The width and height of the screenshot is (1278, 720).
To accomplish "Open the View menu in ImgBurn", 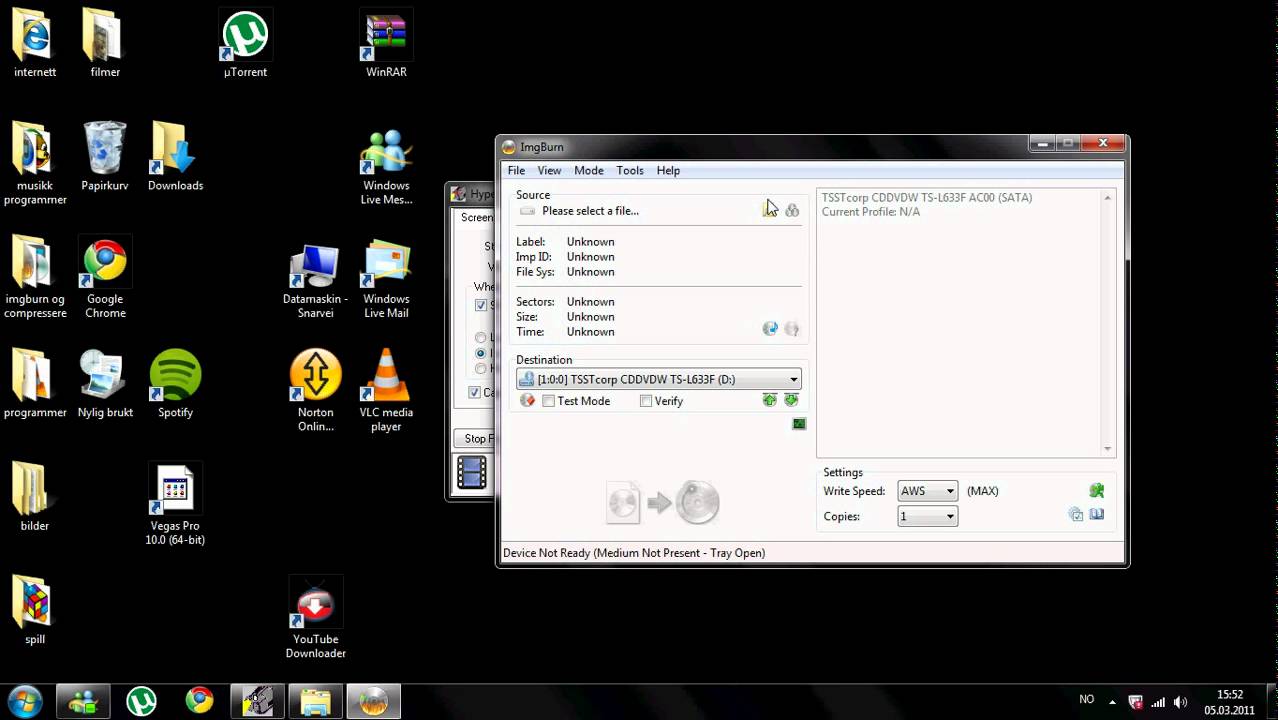I will pyautogui.click(x=549, y=171).
